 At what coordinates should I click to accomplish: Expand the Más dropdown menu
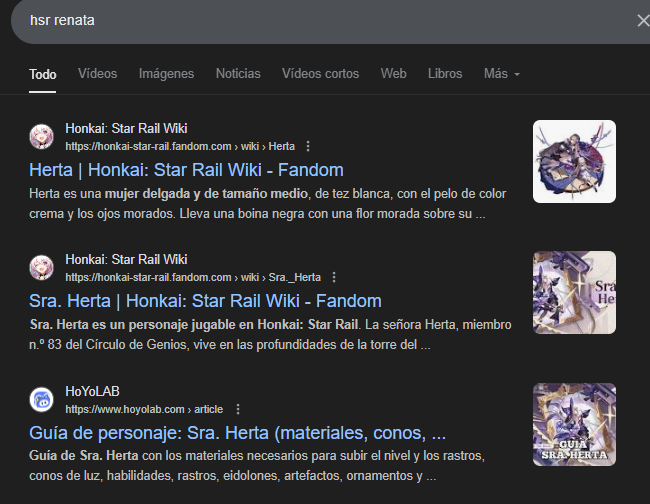502,74
